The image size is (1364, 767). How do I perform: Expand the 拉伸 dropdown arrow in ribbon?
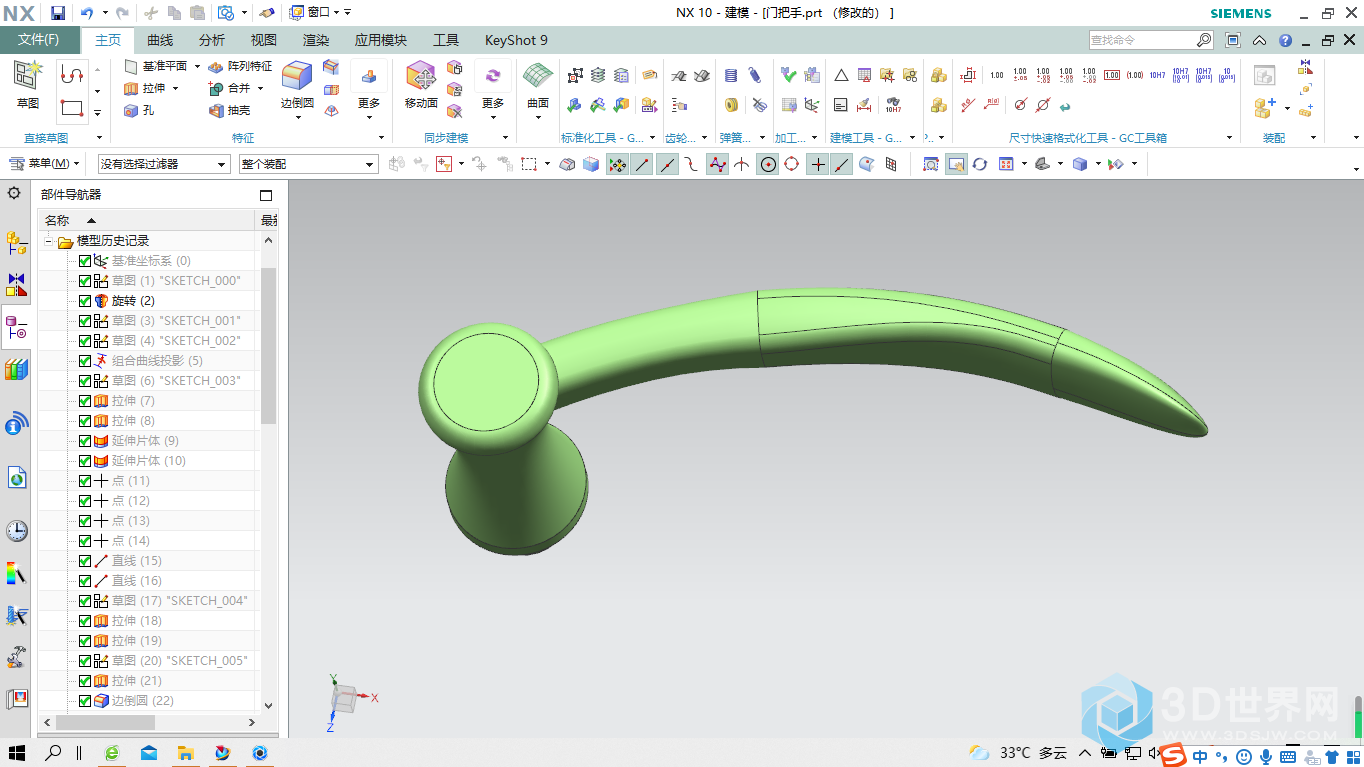[176, 88]
